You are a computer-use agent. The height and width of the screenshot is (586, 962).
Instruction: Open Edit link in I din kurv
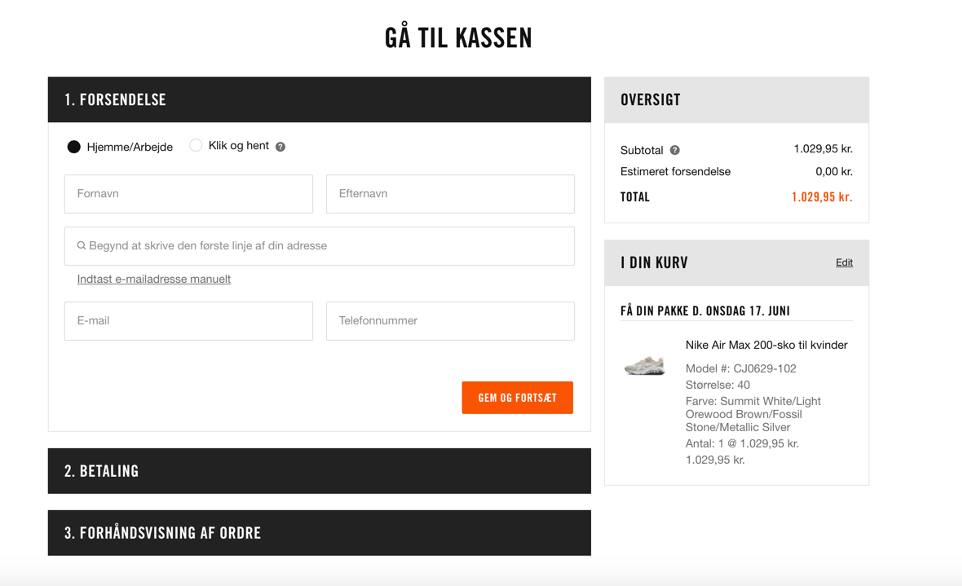[844, 263]
